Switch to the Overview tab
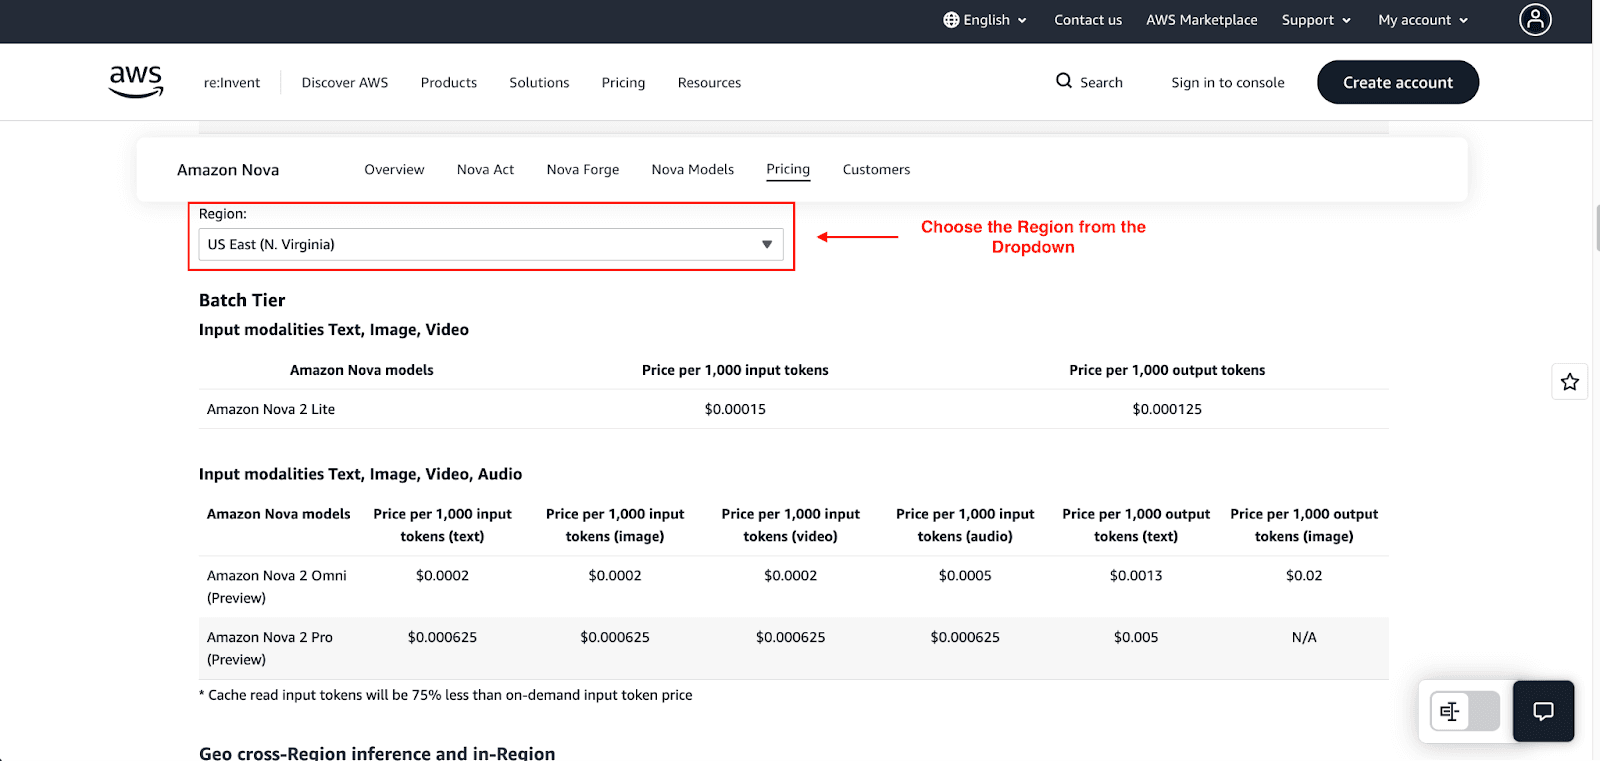 coord(394,170)
